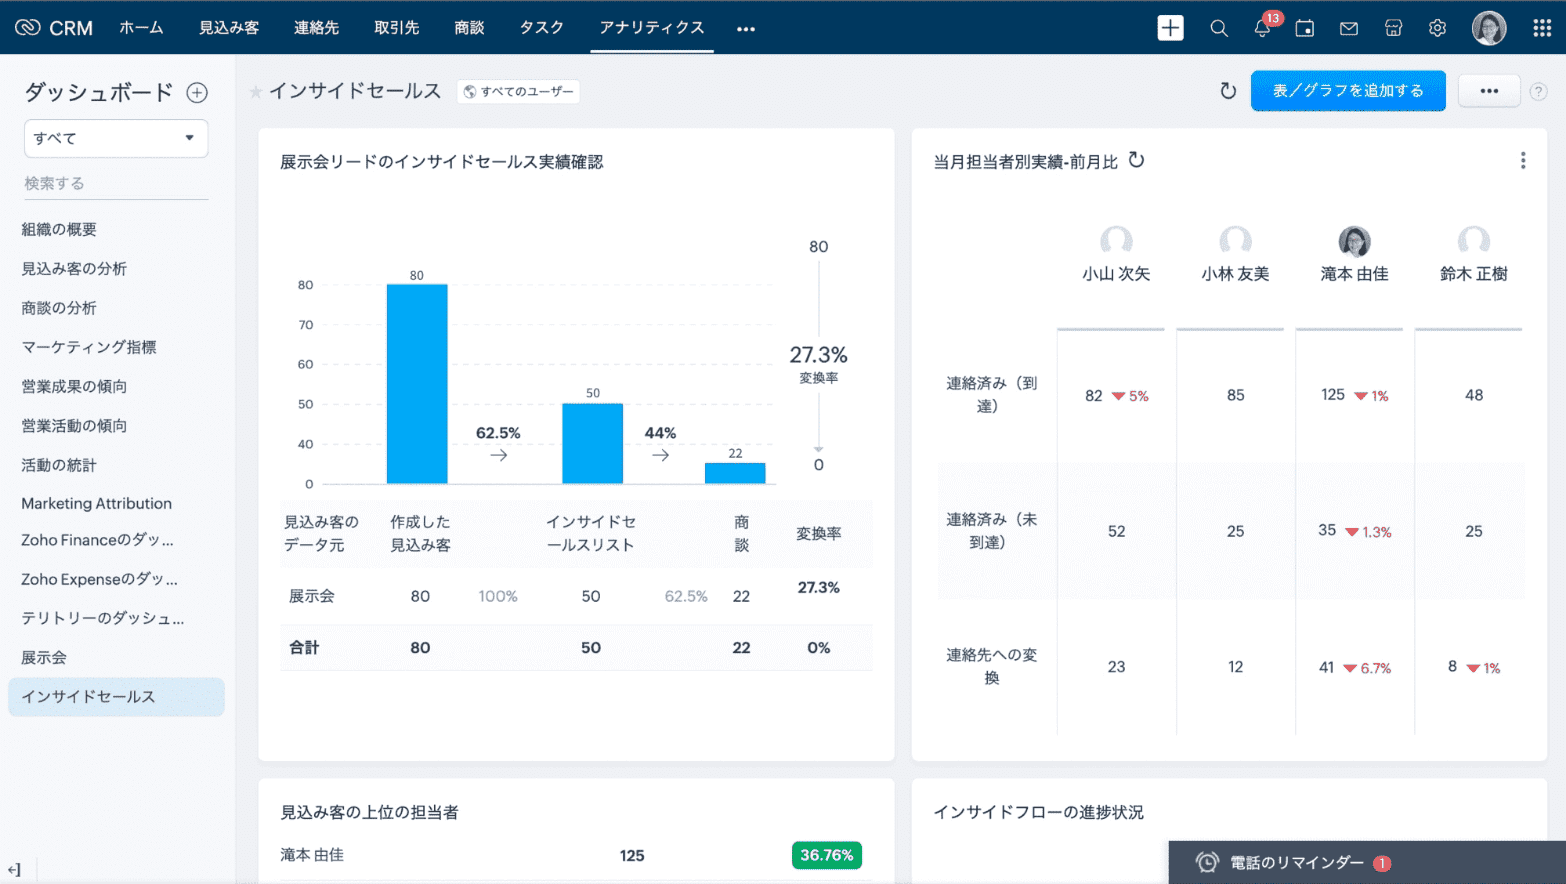Open the mail icon in the header
Screen dimensions: 1566x884
click(x=1348, y=28)
